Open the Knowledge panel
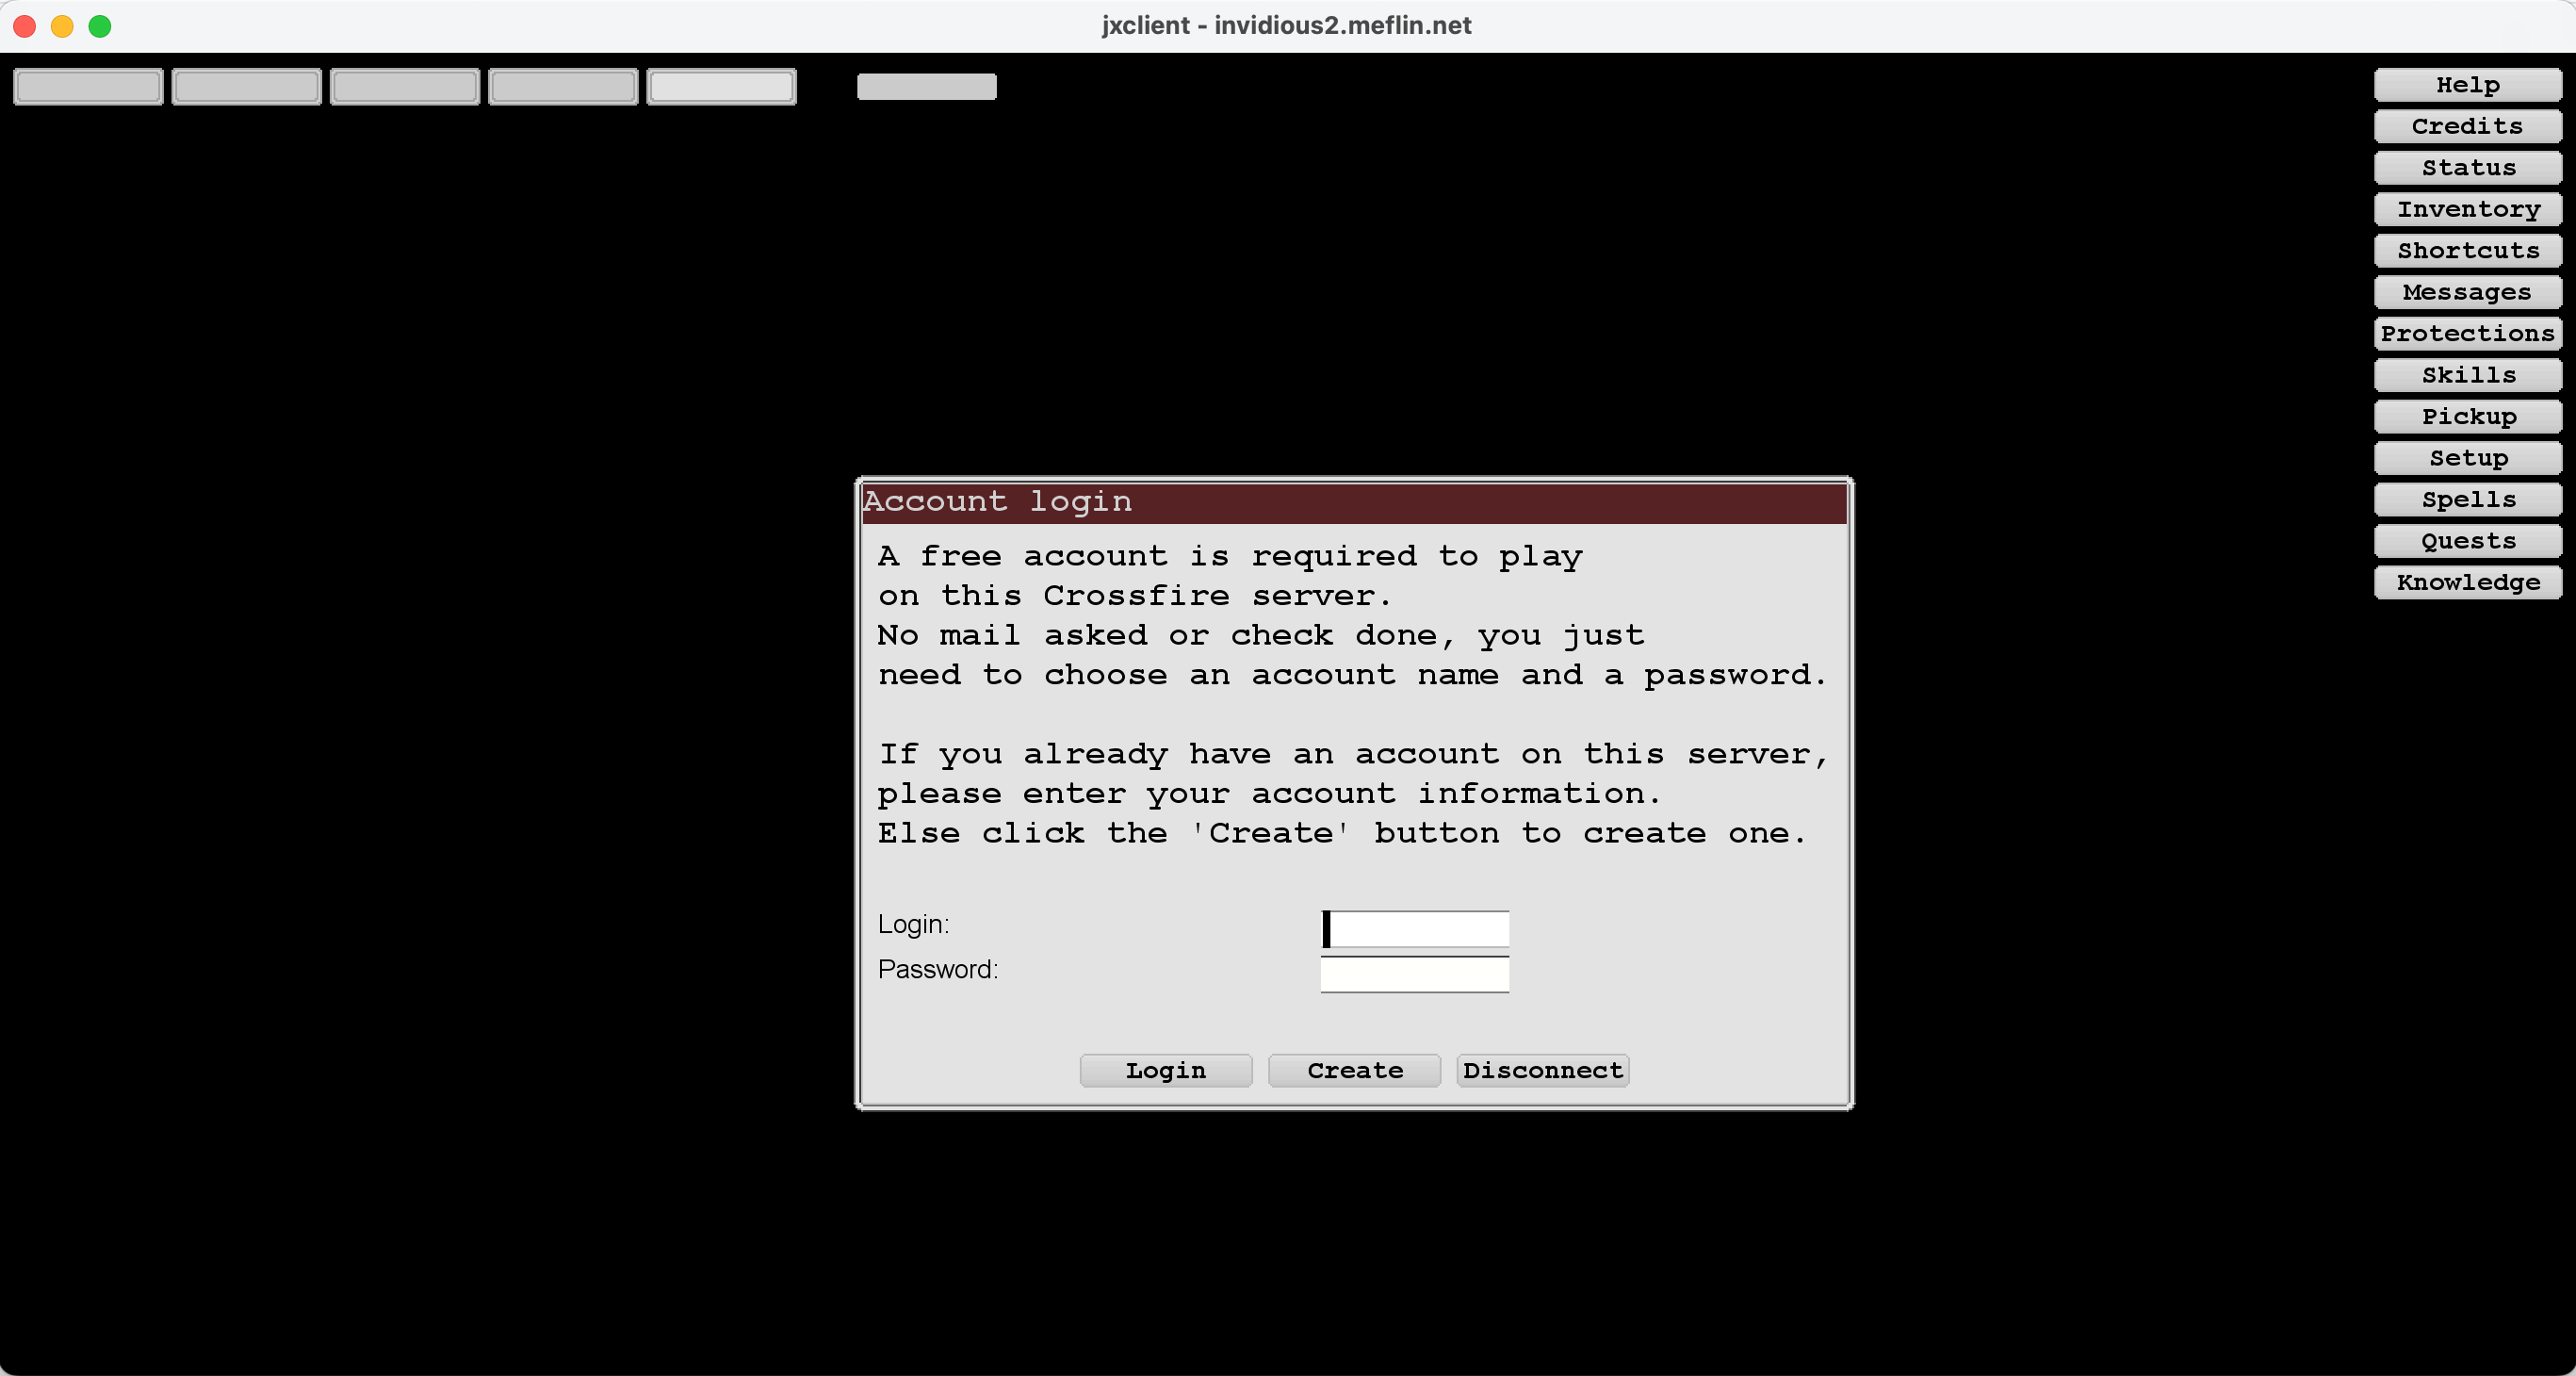 point(2467,583)
